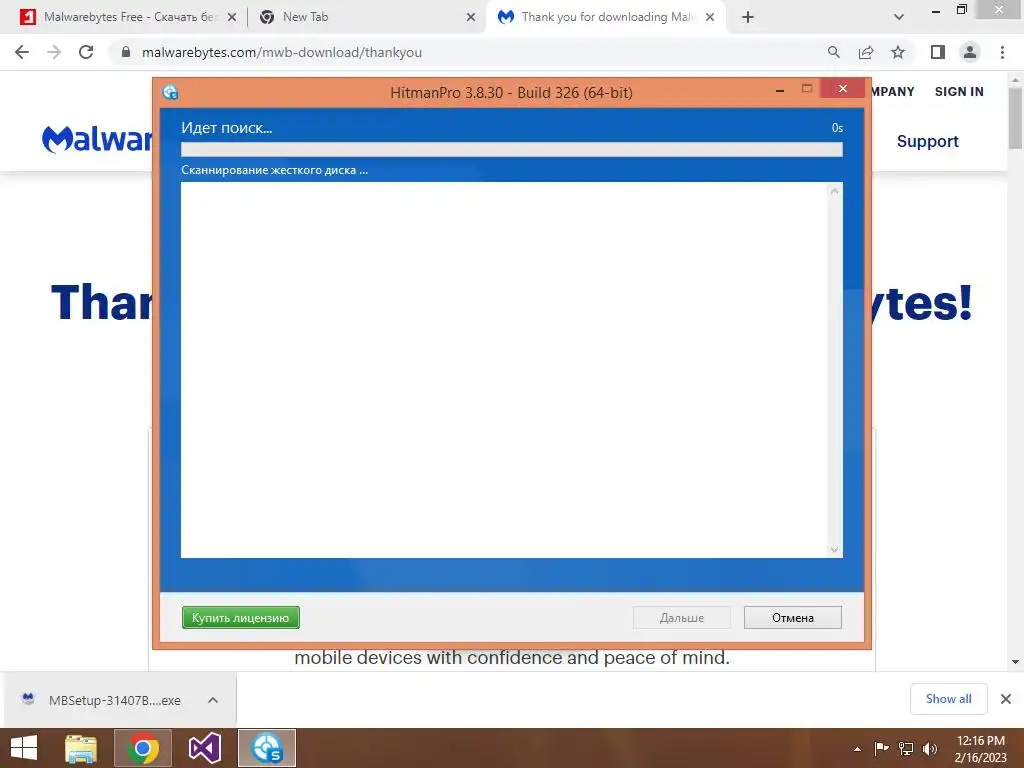This screenshot has width=1024, height=768.
Task: Open Action Center flag icon
Action: click(x=881, y=748)
